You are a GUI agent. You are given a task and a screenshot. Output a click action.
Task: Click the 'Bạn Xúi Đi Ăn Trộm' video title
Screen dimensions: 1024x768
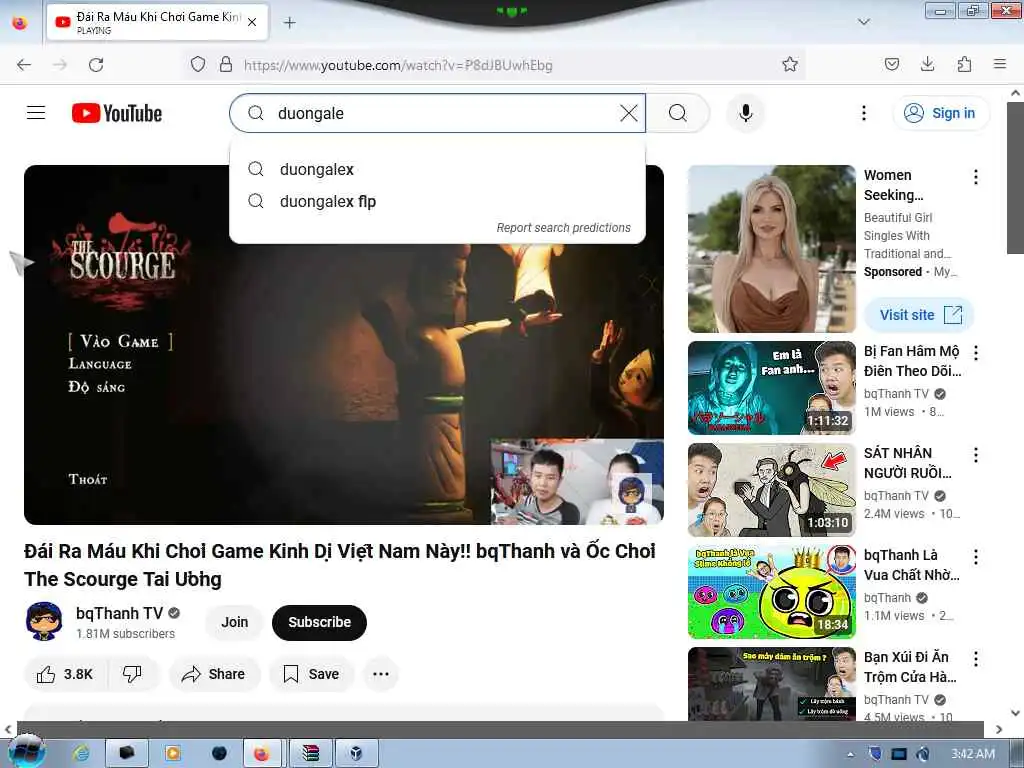pyautogui.click(x=910, y=667)
